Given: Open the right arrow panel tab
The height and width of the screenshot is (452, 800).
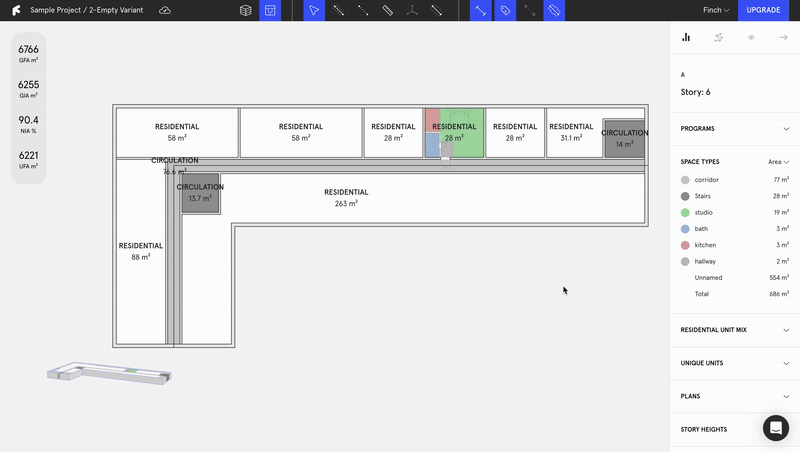Looking at the screenshot, I should click(783, 37).
